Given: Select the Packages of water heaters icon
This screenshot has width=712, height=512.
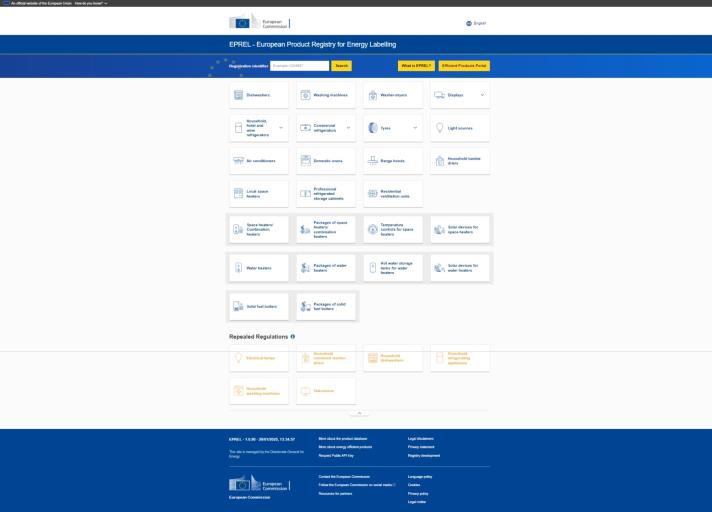Looking at the screenshot, I should [306, 268].
